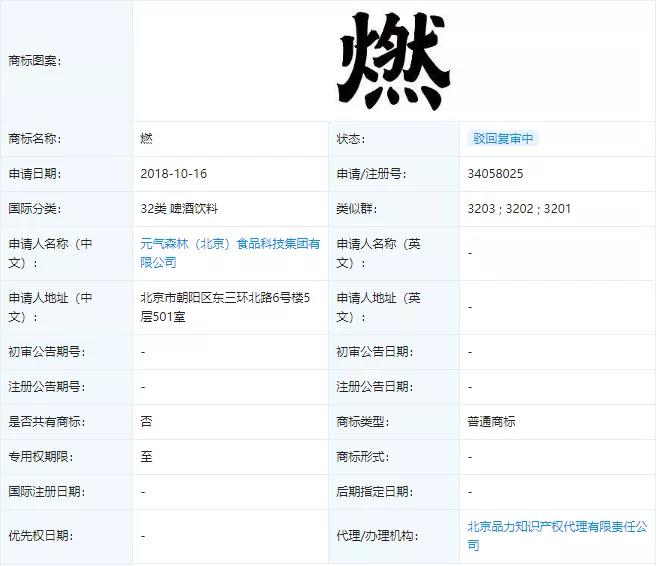Screen dimensions: 656x566
Task: Click the trademark name value 燃
Action: point(146,138)
